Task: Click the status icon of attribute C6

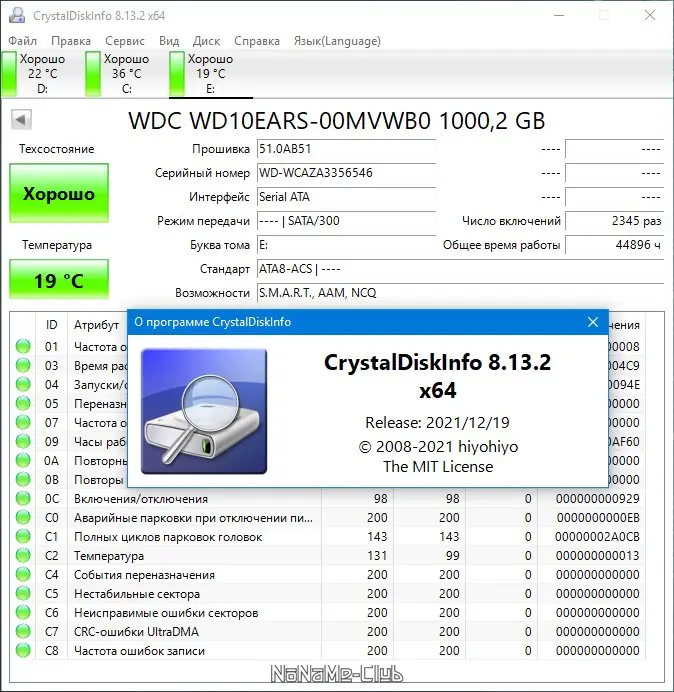Action: pos(23,613)
